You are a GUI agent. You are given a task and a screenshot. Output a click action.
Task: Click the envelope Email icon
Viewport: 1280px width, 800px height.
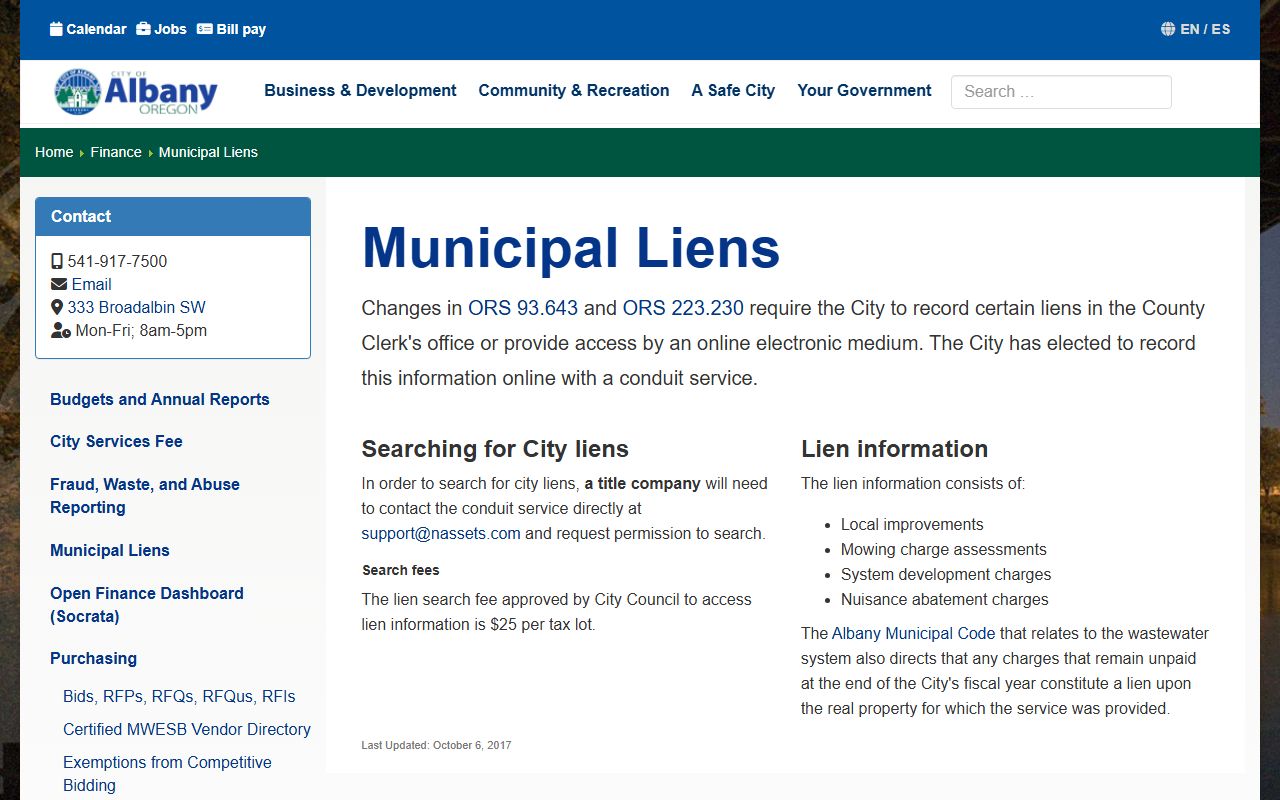click(x=59, y=284)
